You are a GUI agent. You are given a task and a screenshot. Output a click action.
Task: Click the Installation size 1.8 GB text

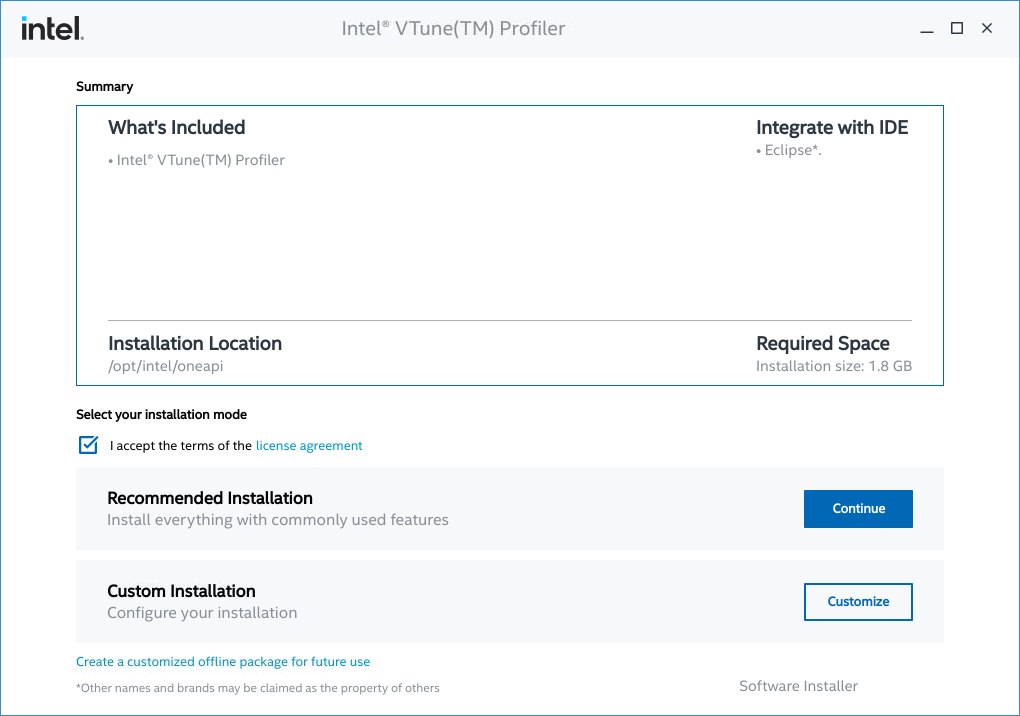tap(834, 366)
